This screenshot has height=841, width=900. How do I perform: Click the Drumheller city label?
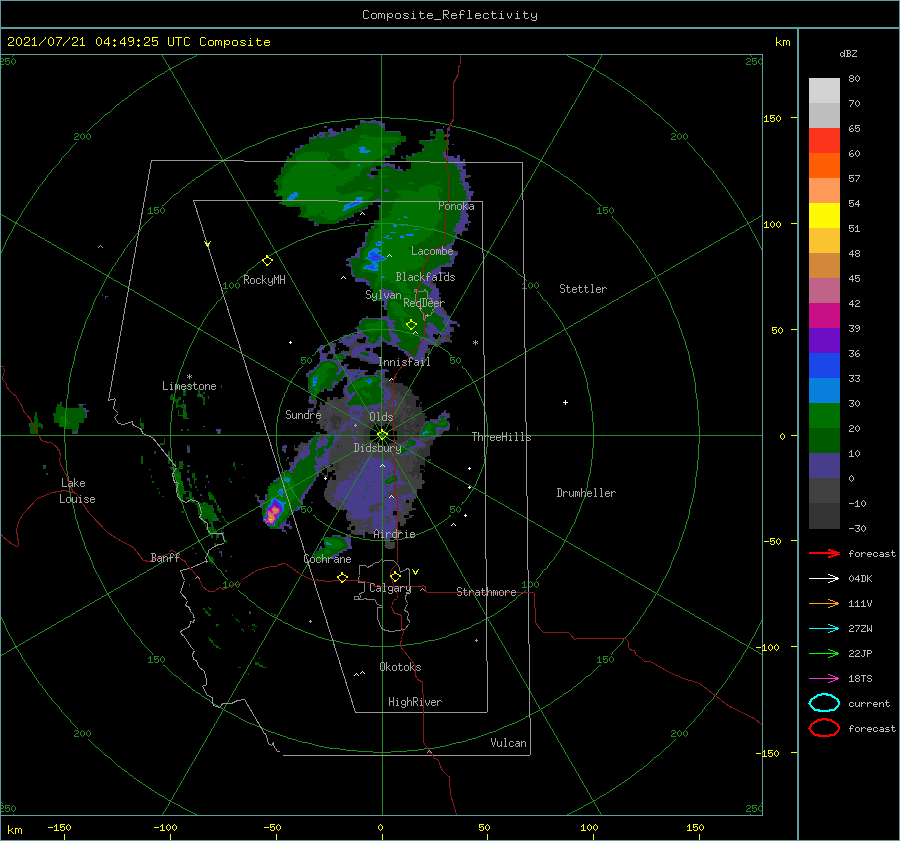586,493
